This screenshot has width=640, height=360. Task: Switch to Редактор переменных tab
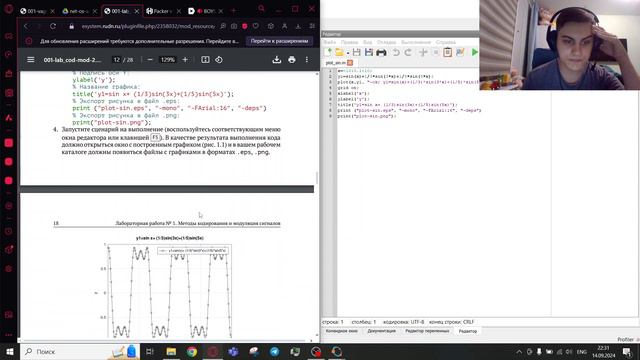click(x=427, y=331)
